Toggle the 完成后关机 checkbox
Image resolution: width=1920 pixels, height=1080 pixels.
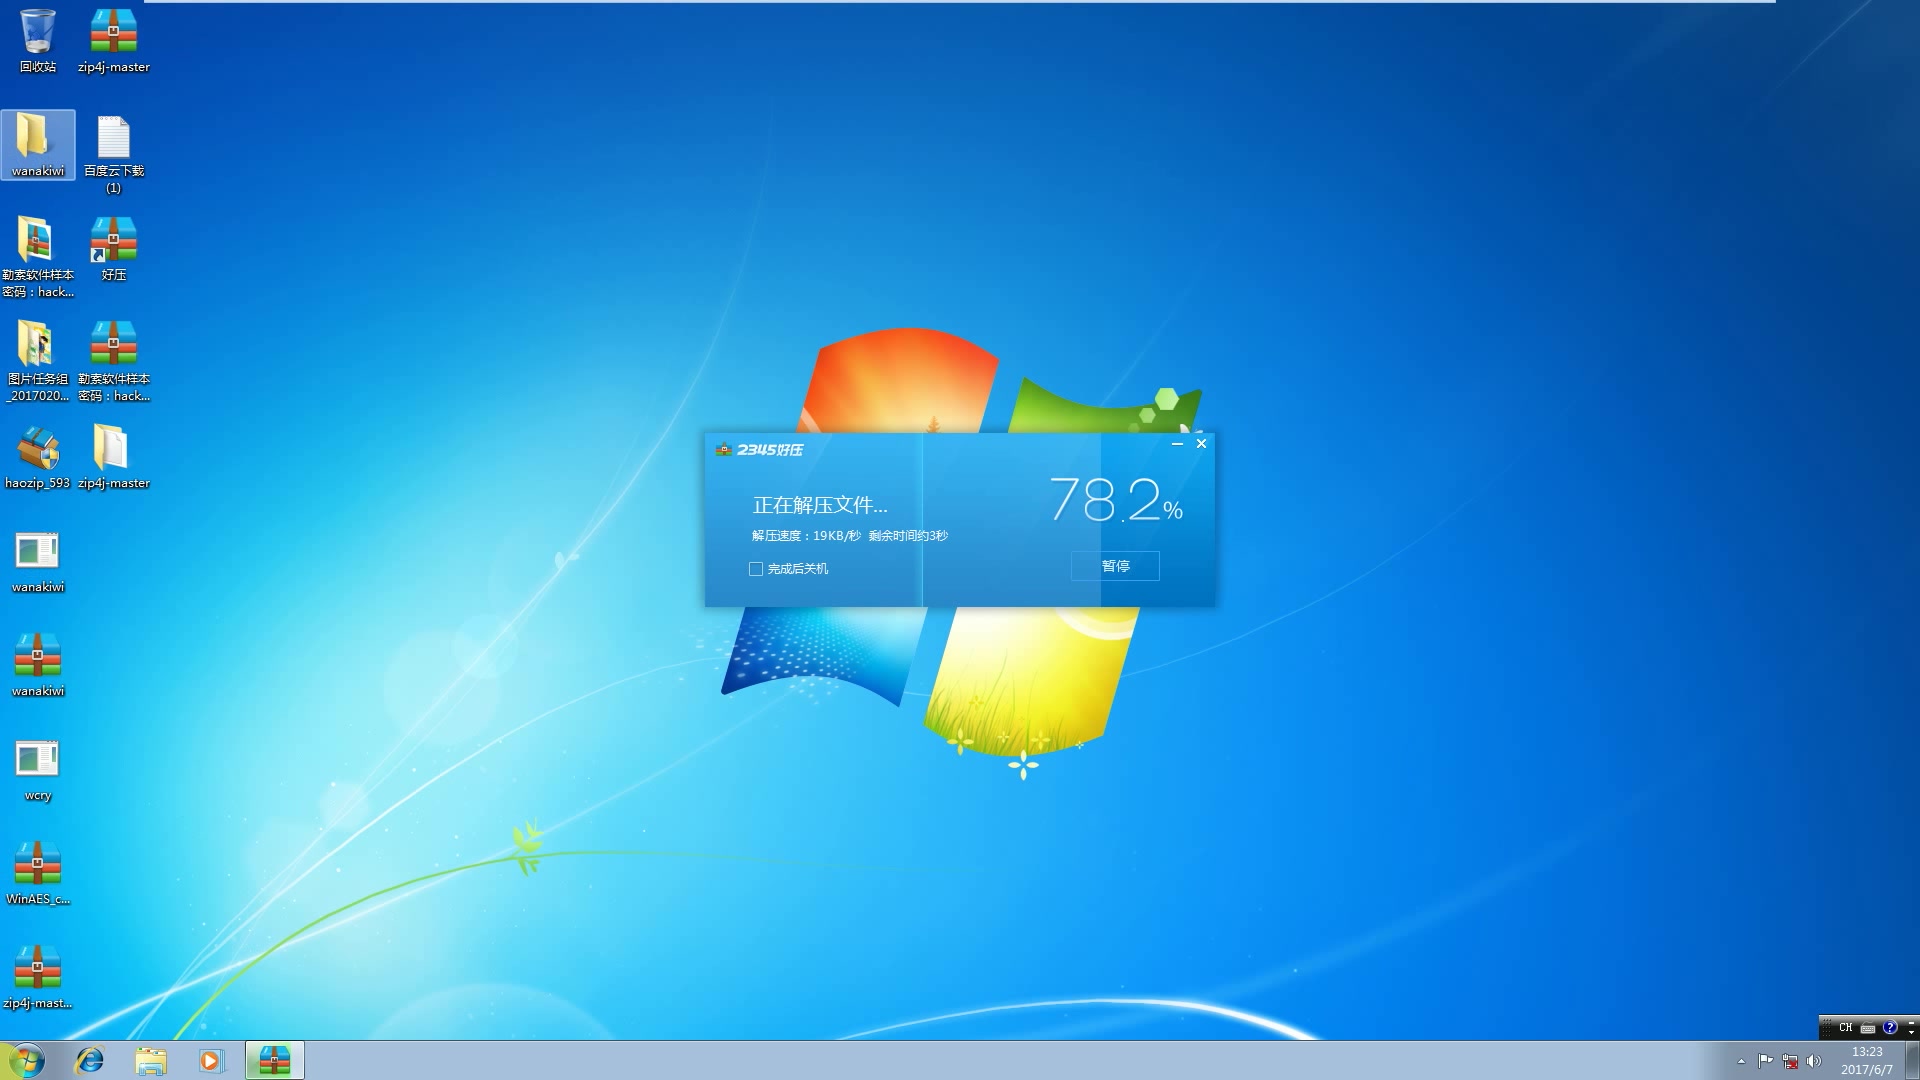[756, 568]
